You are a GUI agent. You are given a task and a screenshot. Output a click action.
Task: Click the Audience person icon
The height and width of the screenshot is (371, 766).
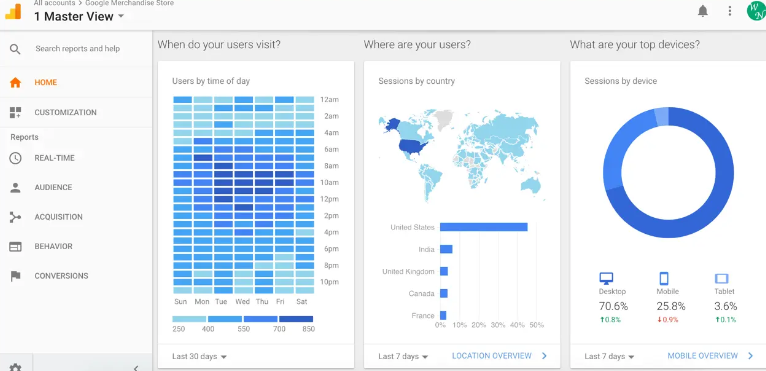coord(16,188)
